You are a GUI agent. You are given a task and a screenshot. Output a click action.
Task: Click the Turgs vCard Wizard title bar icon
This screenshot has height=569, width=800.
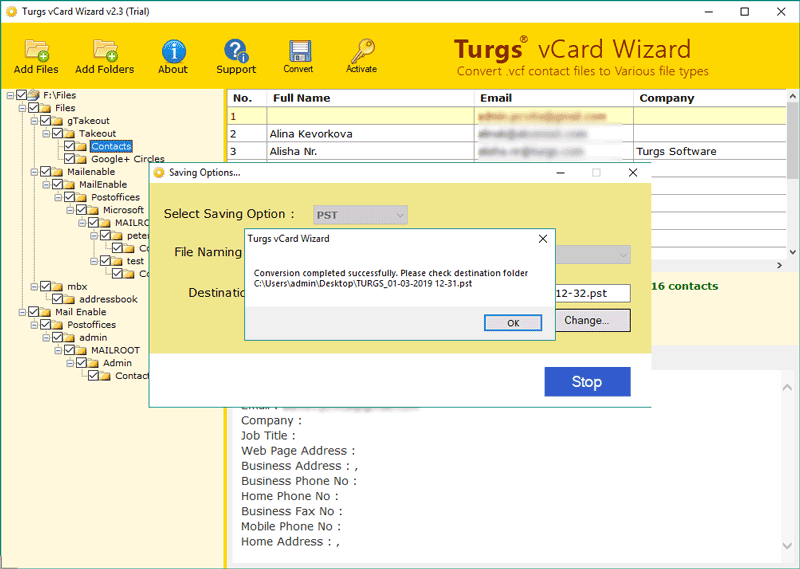coord(11,11)
